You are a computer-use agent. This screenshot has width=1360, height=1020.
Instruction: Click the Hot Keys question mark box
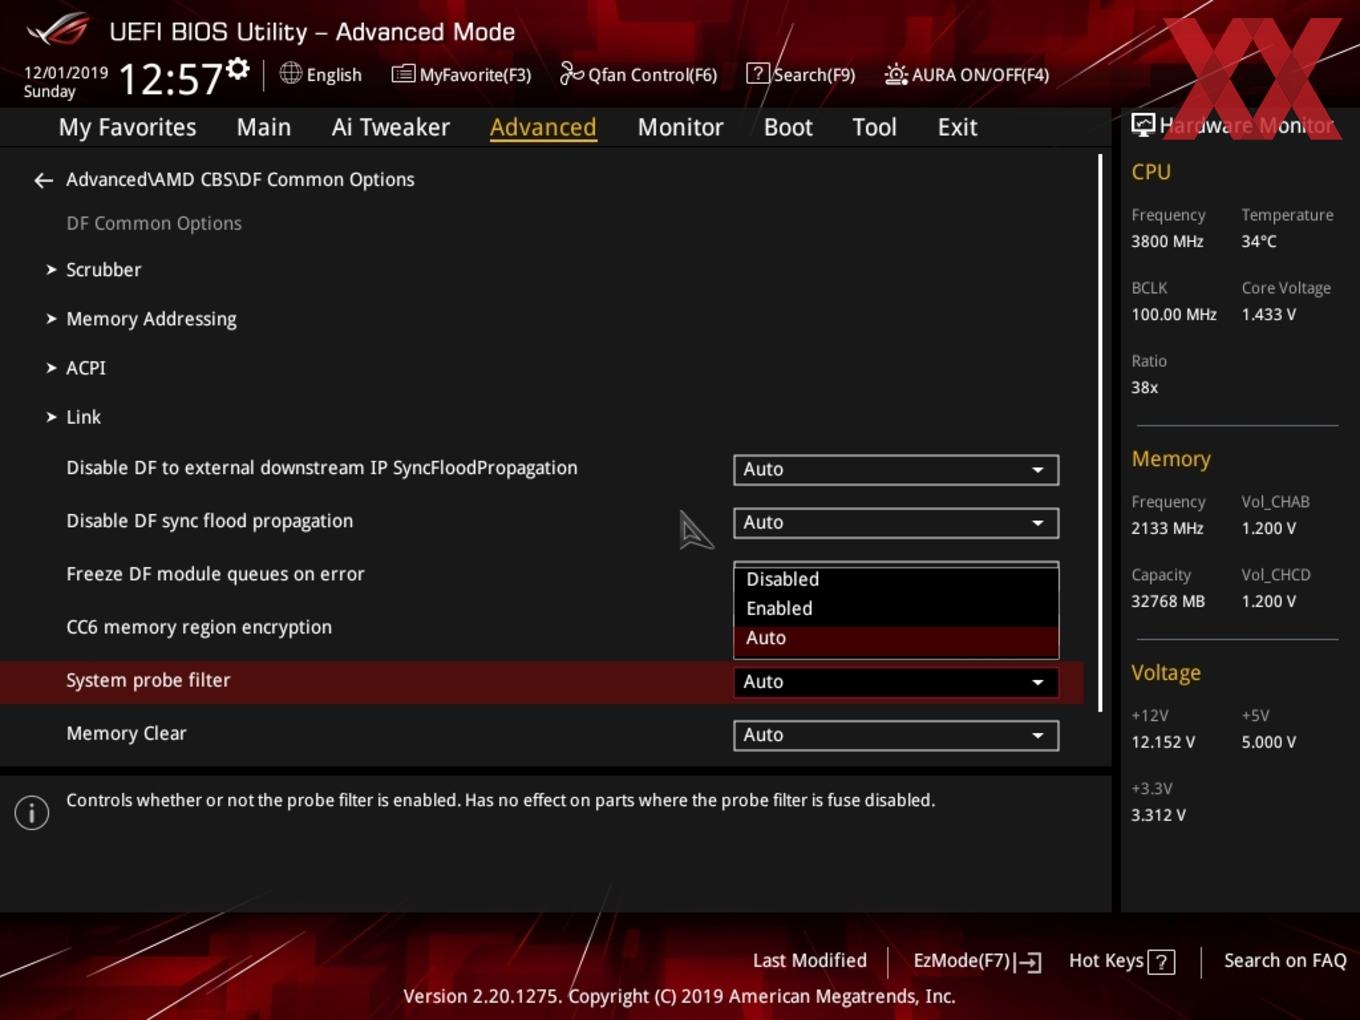click(x=1161, y=962)
